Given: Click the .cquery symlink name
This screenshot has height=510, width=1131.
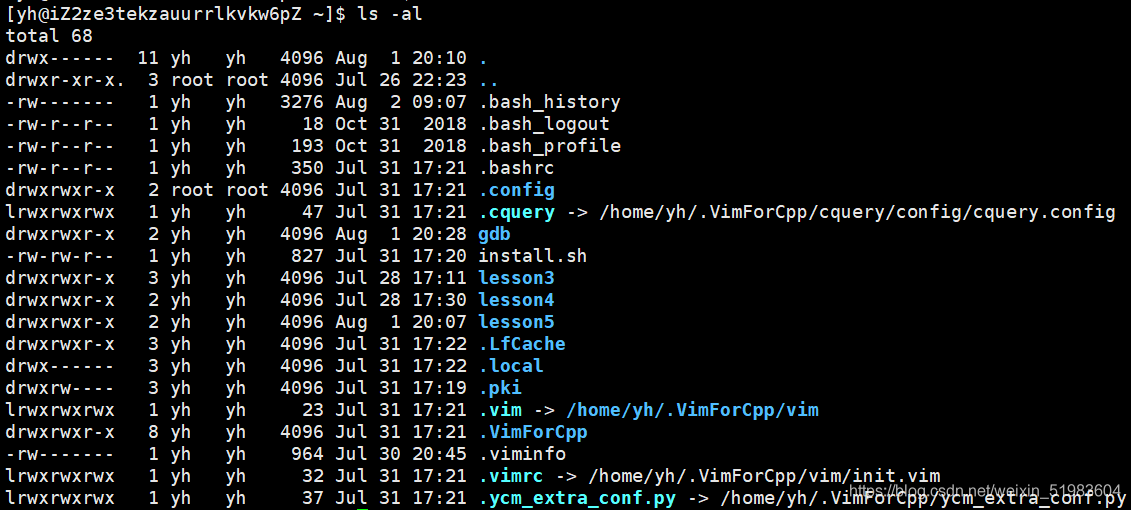Looking at the screenshot, I should [516, 212].
